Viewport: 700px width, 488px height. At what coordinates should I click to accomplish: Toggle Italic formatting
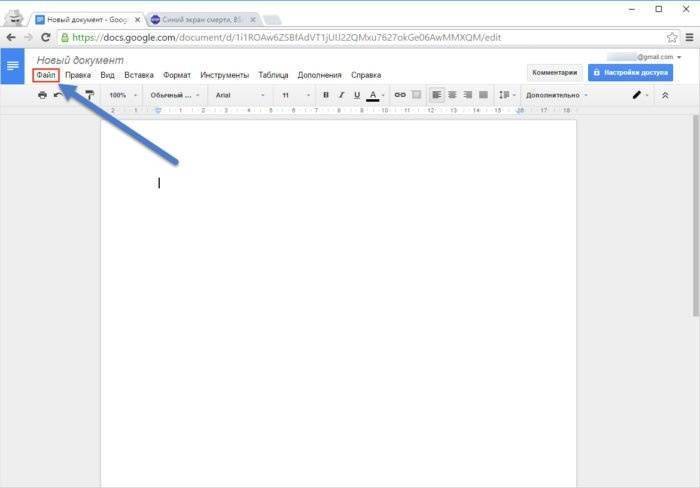click(341, 95)
